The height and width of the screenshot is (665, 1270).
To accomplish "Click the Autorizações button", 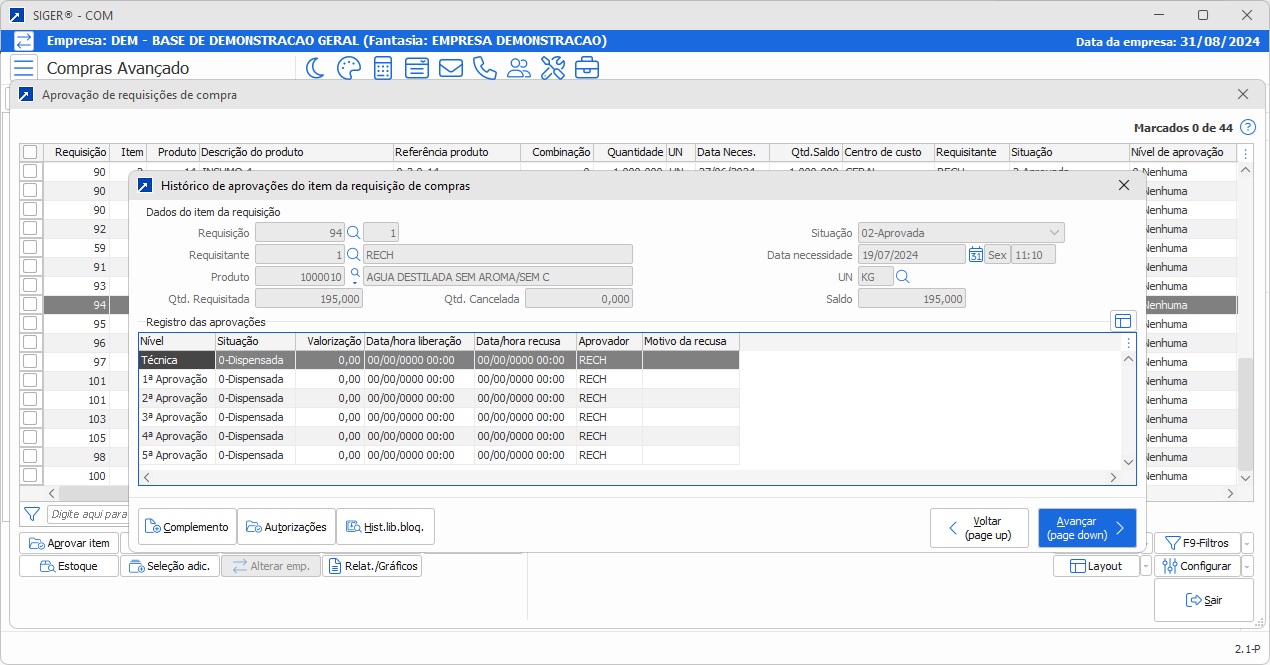I will [287, 526].
